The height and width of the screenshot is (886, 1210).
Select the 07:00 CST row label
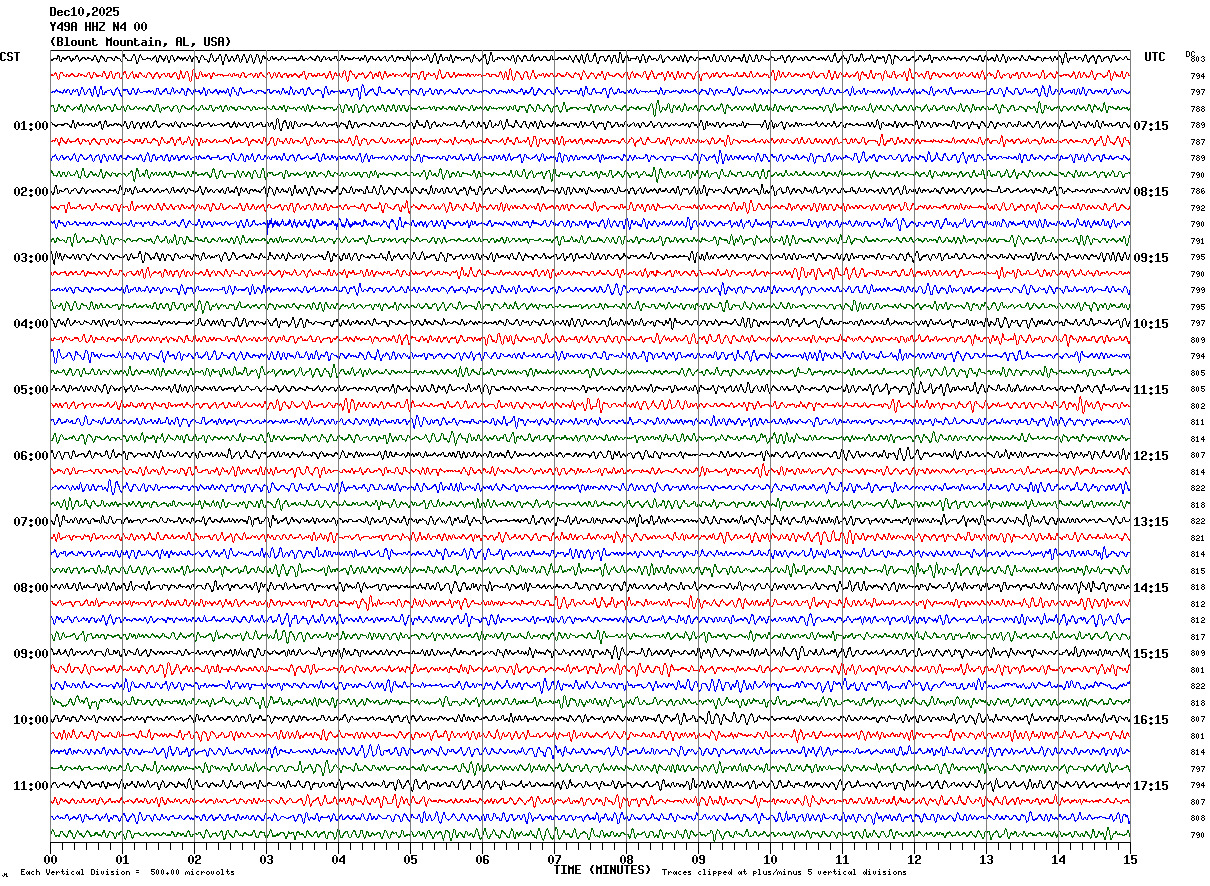pos(31,522)
